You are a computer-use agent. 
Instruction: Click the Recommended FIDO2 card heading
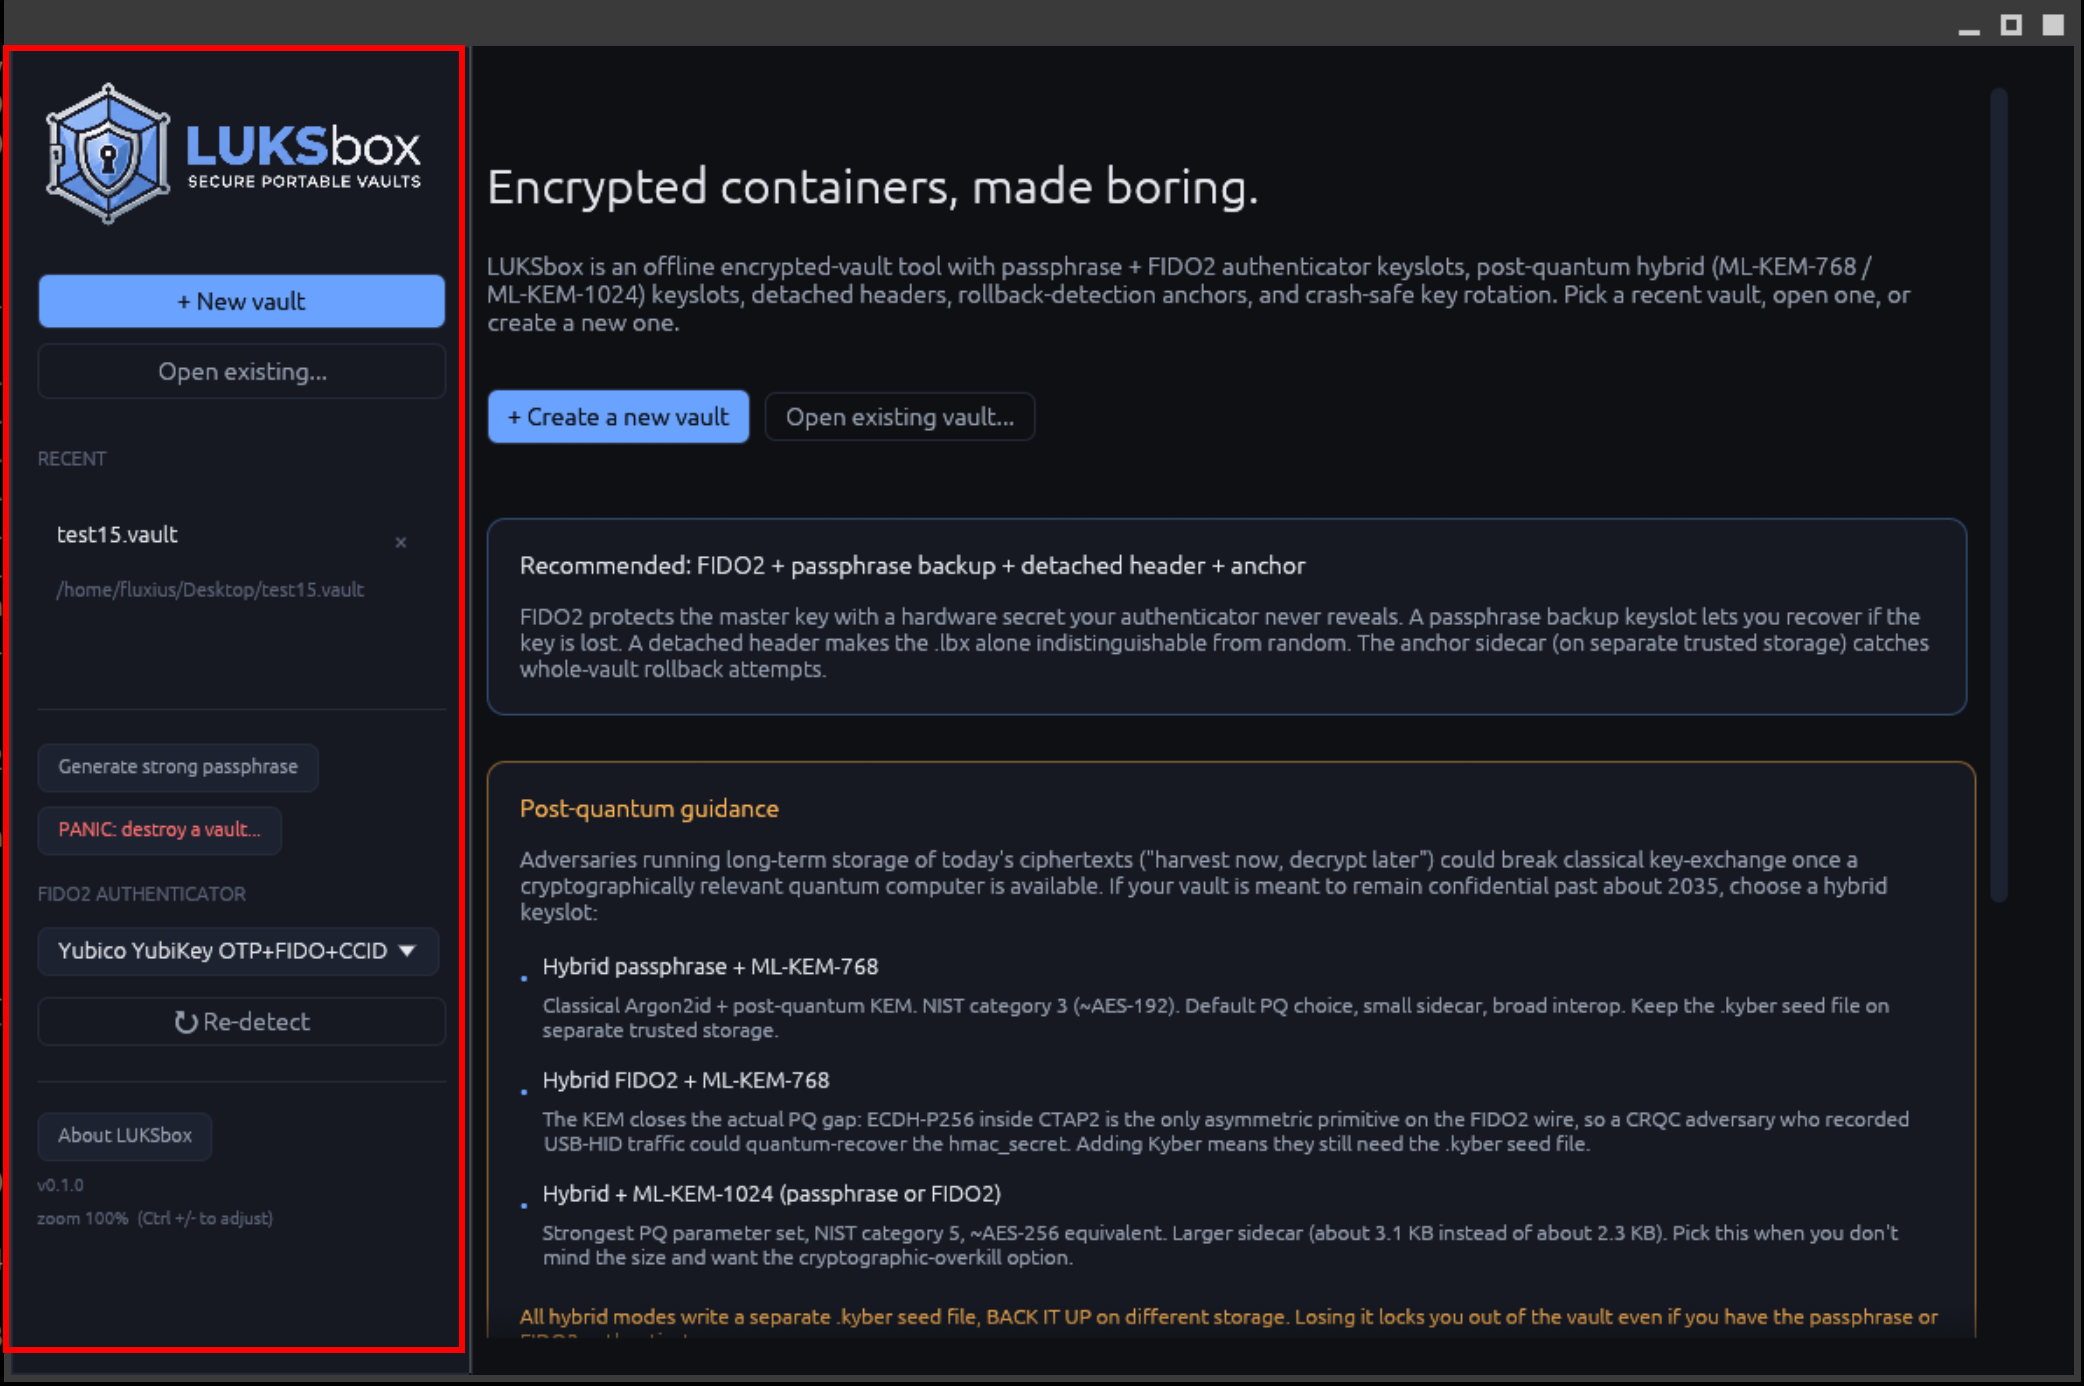pos(912,566)
